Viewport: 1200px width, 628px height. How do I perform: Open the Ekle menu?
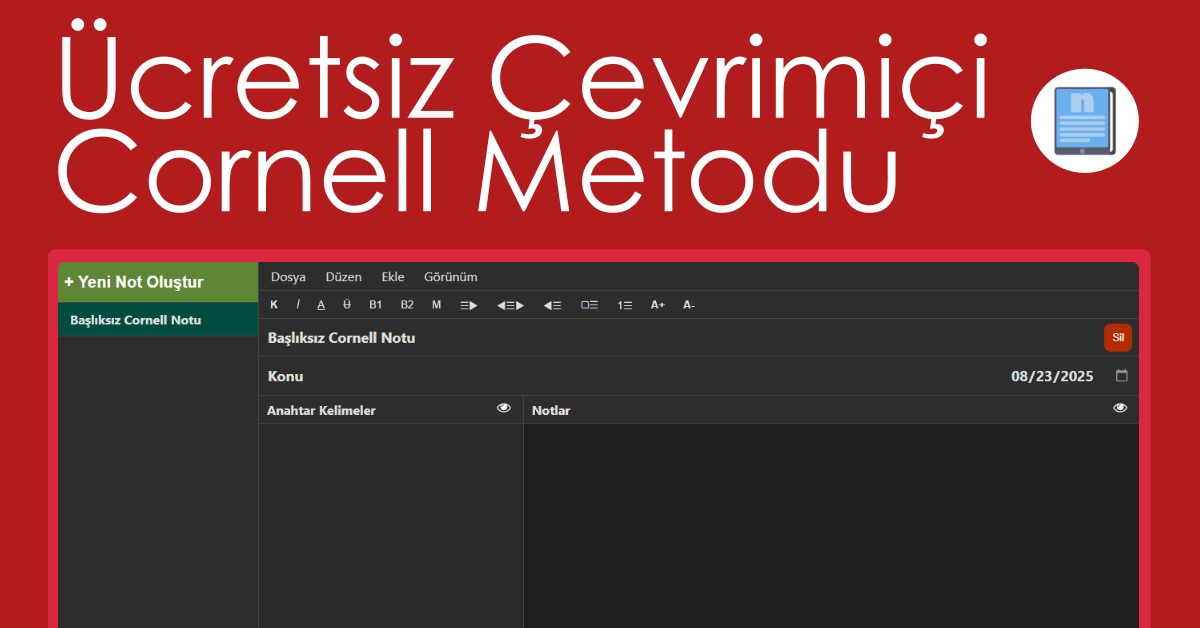click(x=393, y=277)
